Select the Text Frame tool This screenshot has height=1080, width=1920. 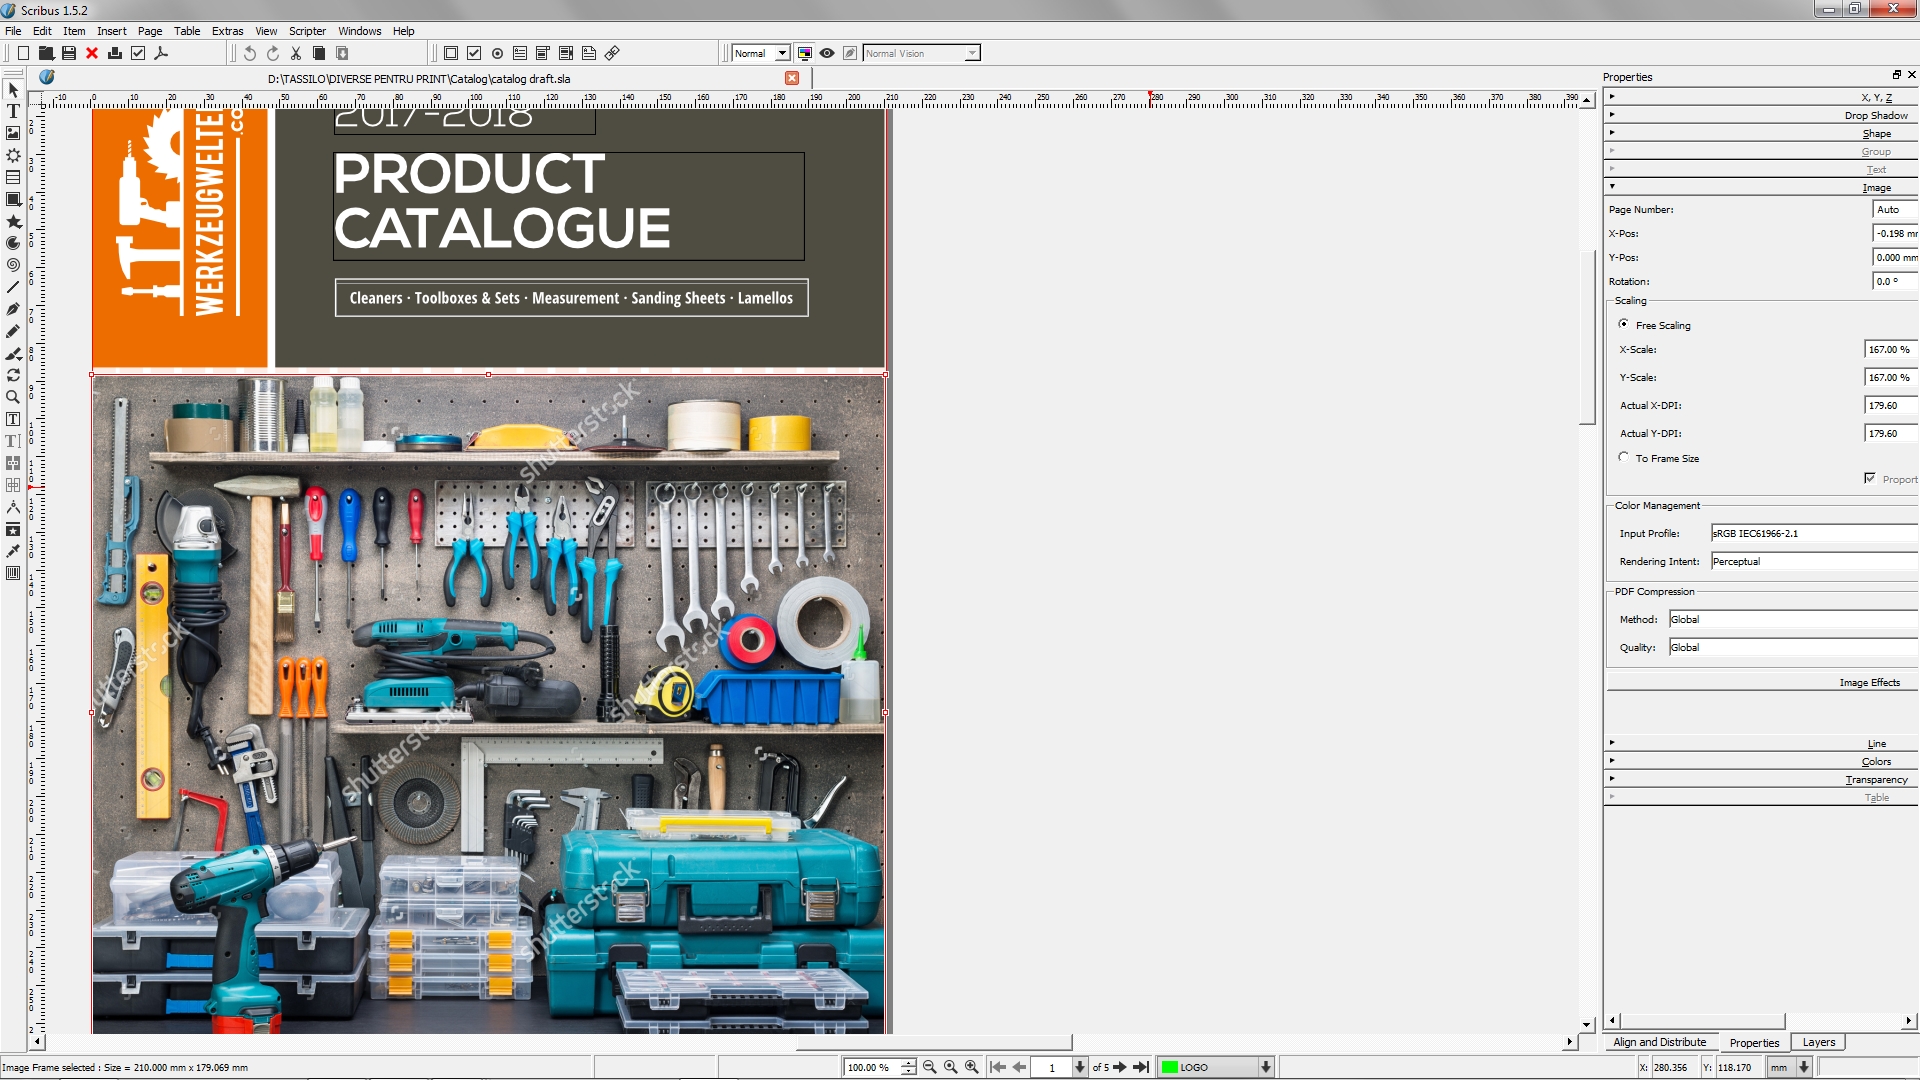(13, 111)
